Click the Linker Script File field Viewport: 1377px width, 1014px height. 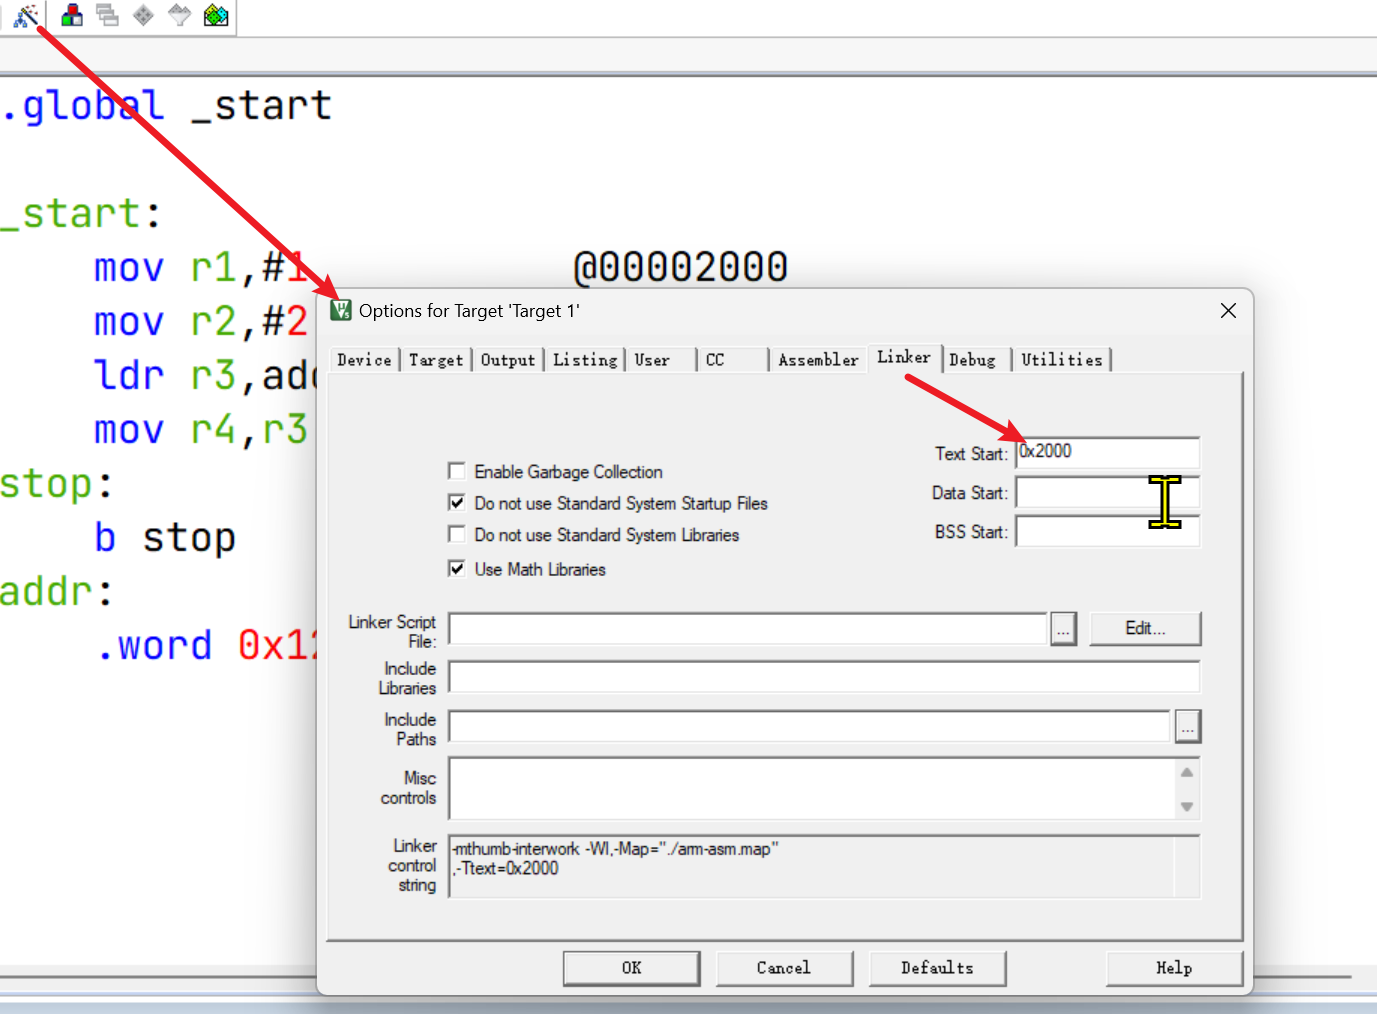(x=748, y=629)
